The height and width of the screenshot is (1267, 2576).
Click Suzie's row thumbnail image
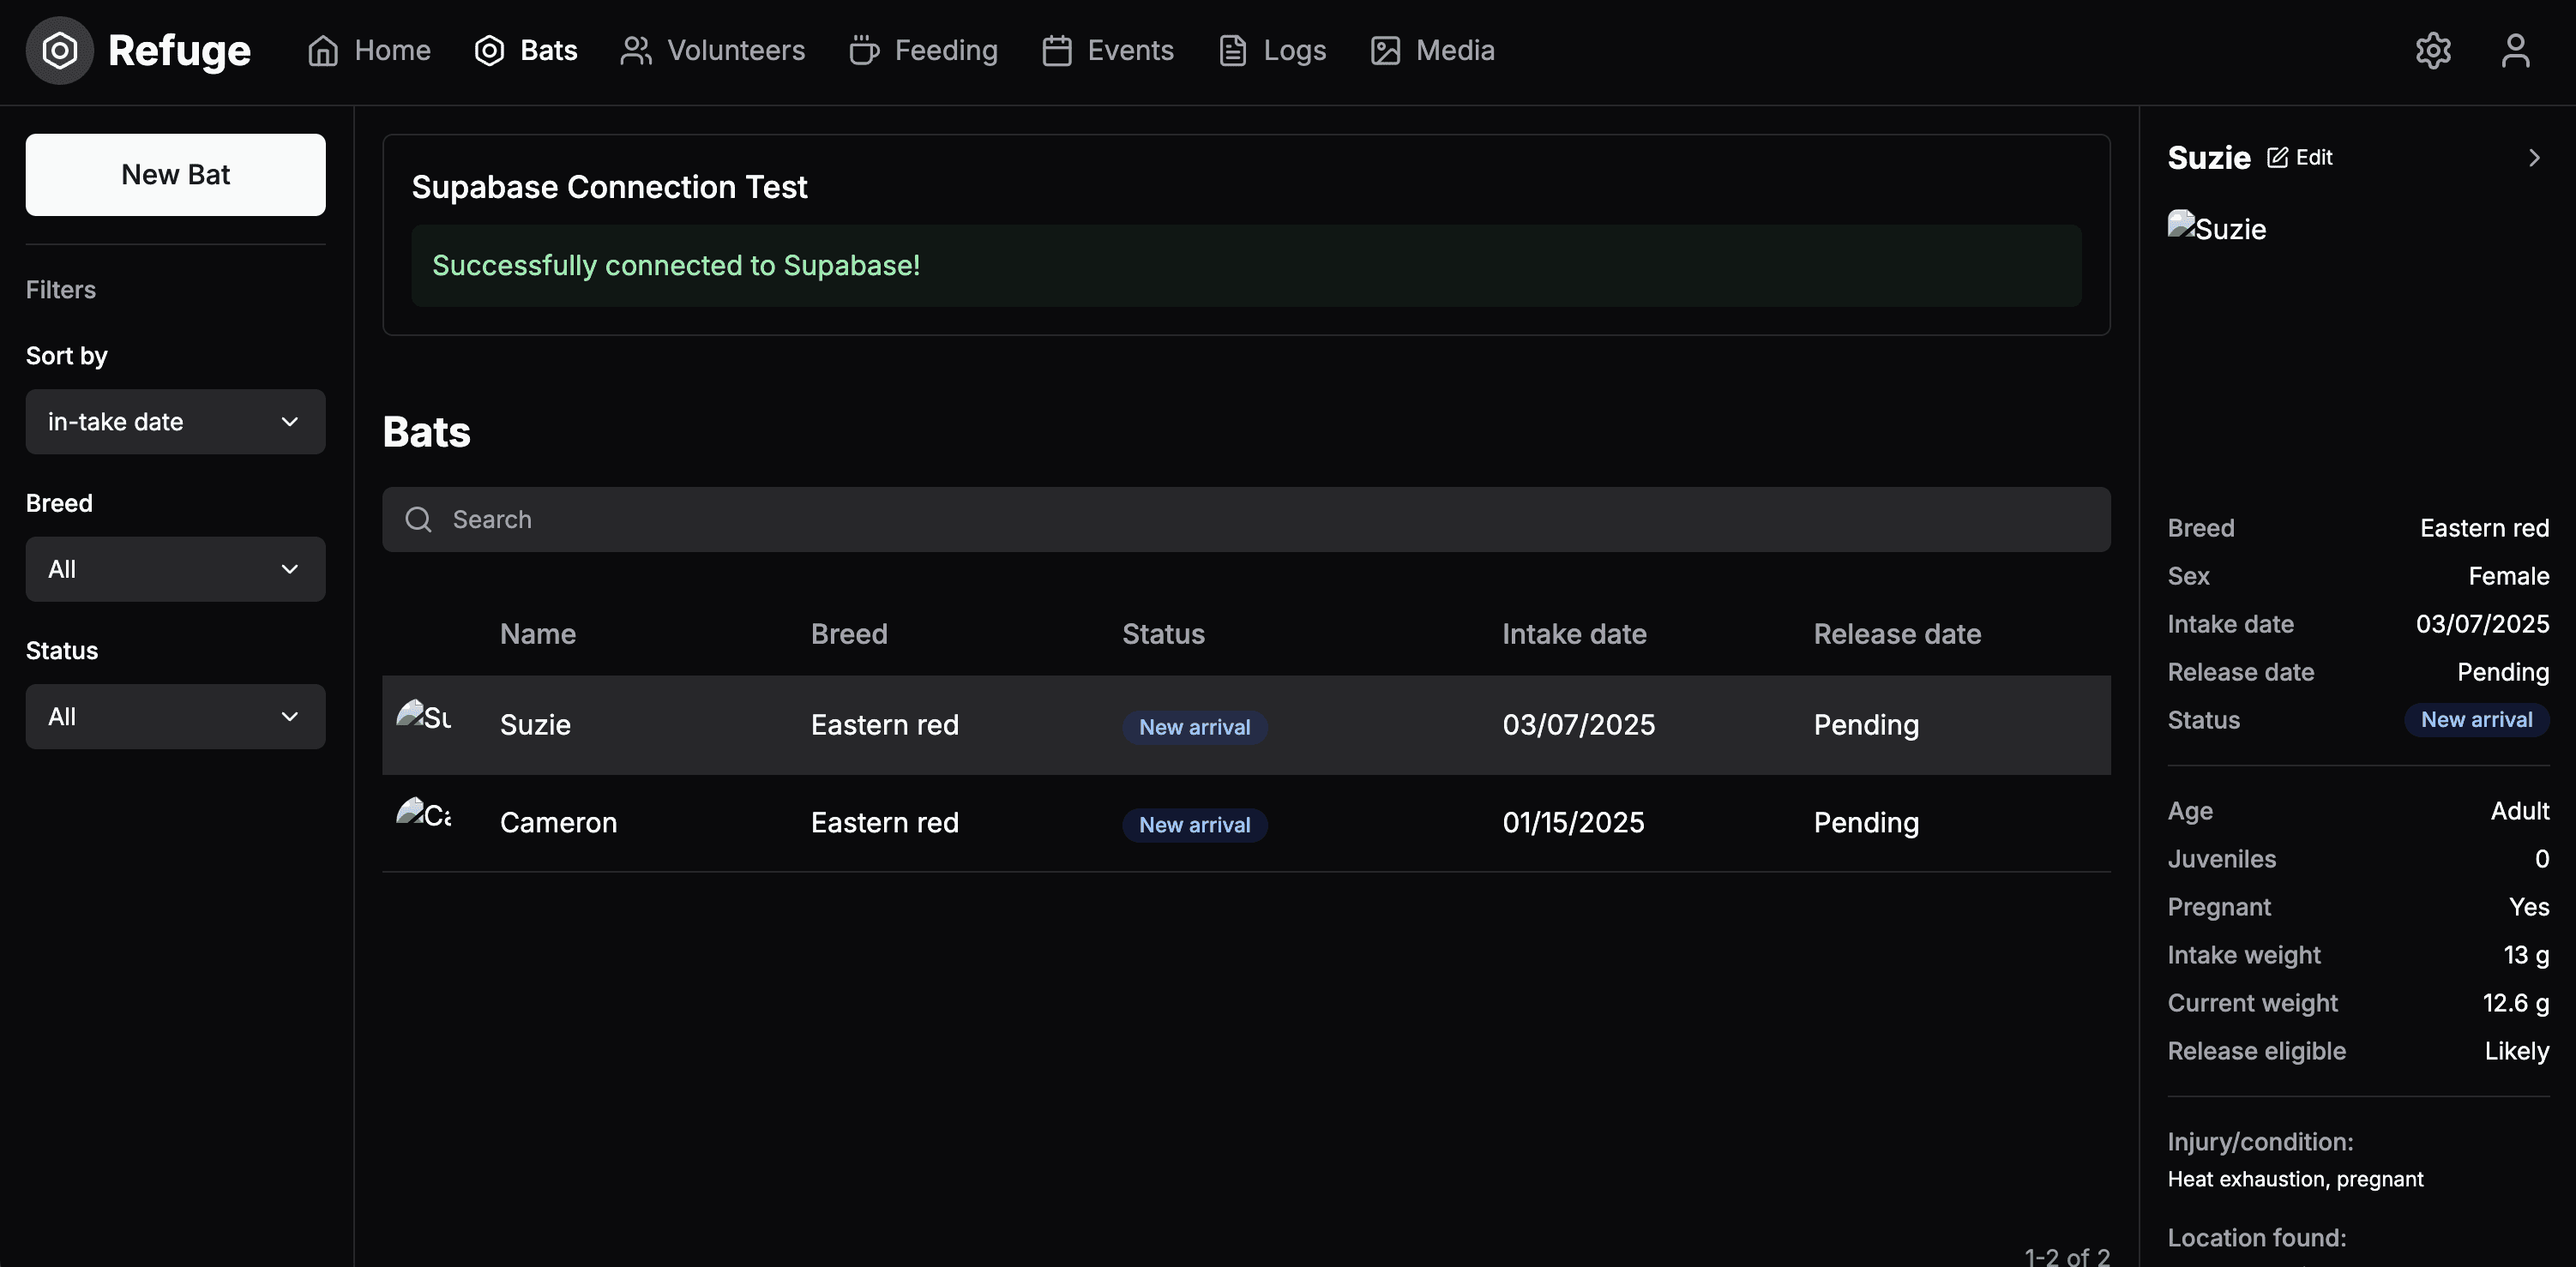point(423,717)
